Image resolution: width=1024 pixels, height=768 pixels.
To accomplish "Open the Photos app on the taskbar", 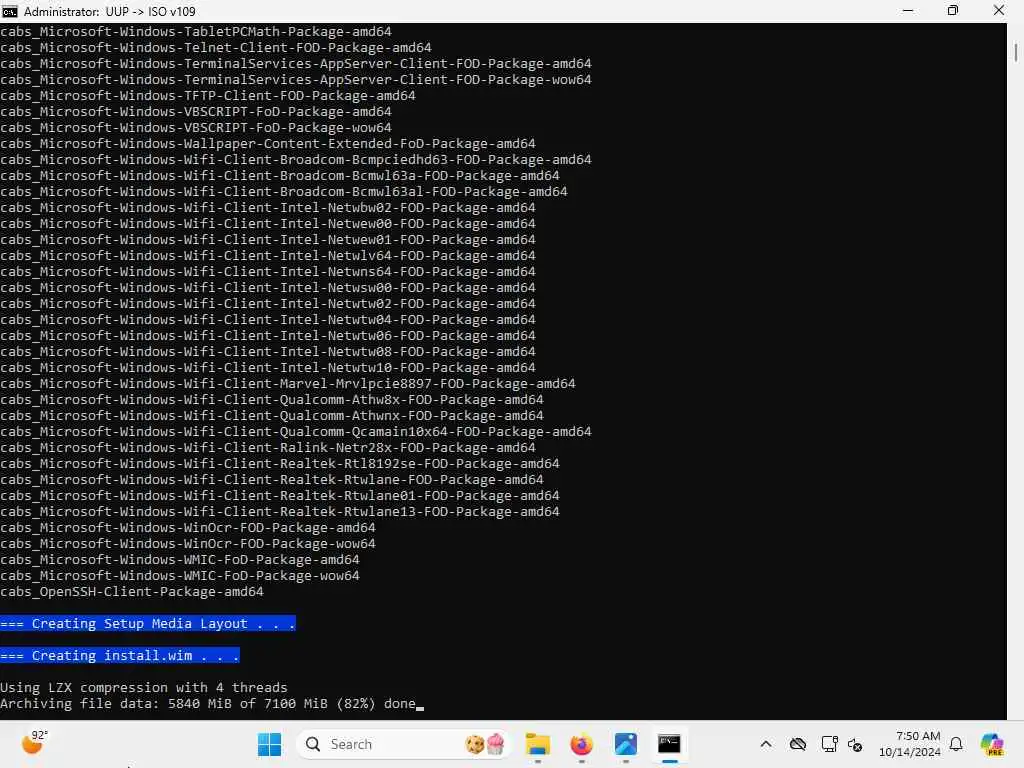I will 625,744.
